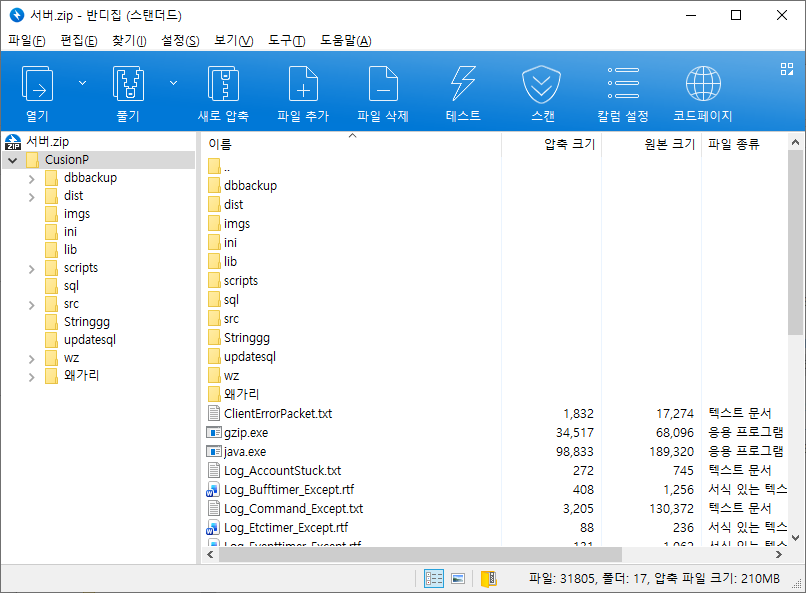Sort by 이름 column header
The width and height of the screenshot is (806, 593).
[352, 144]
